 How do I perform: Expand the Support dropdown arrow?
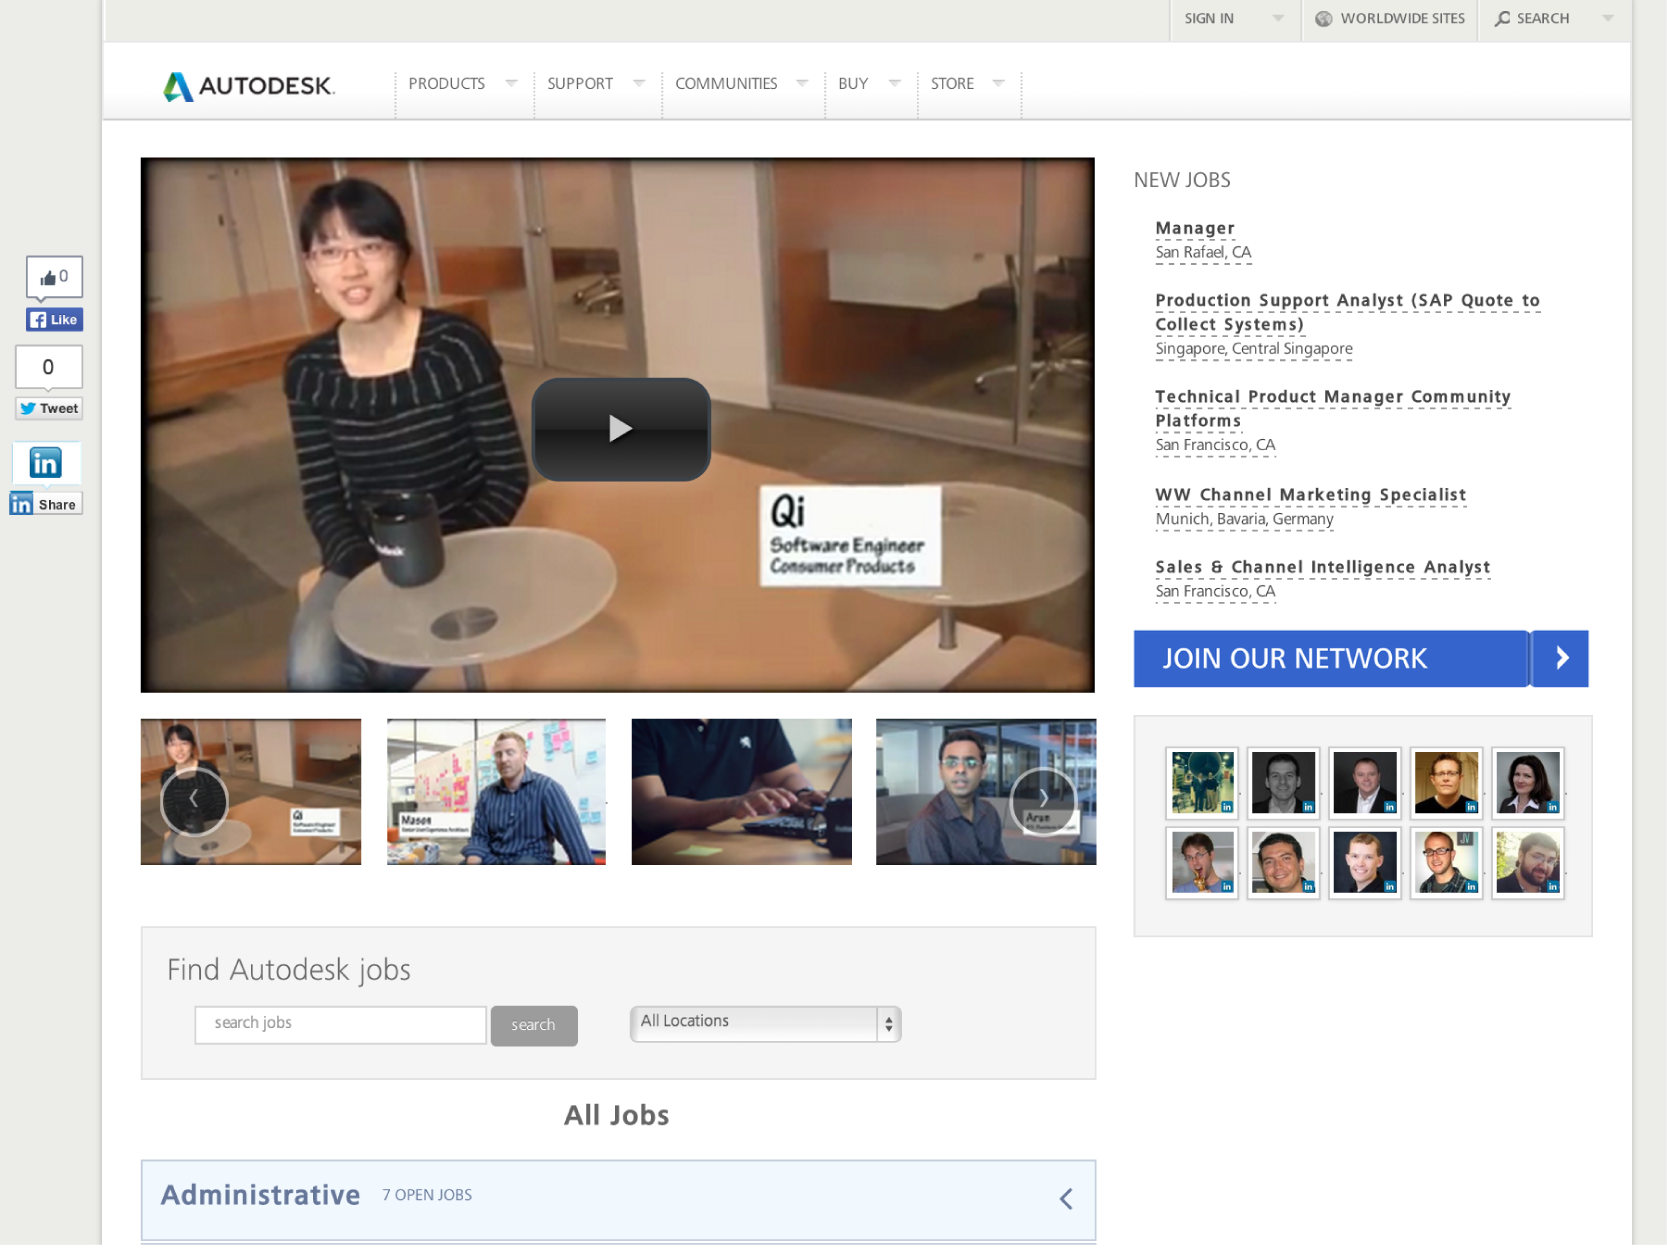[639, 83]
